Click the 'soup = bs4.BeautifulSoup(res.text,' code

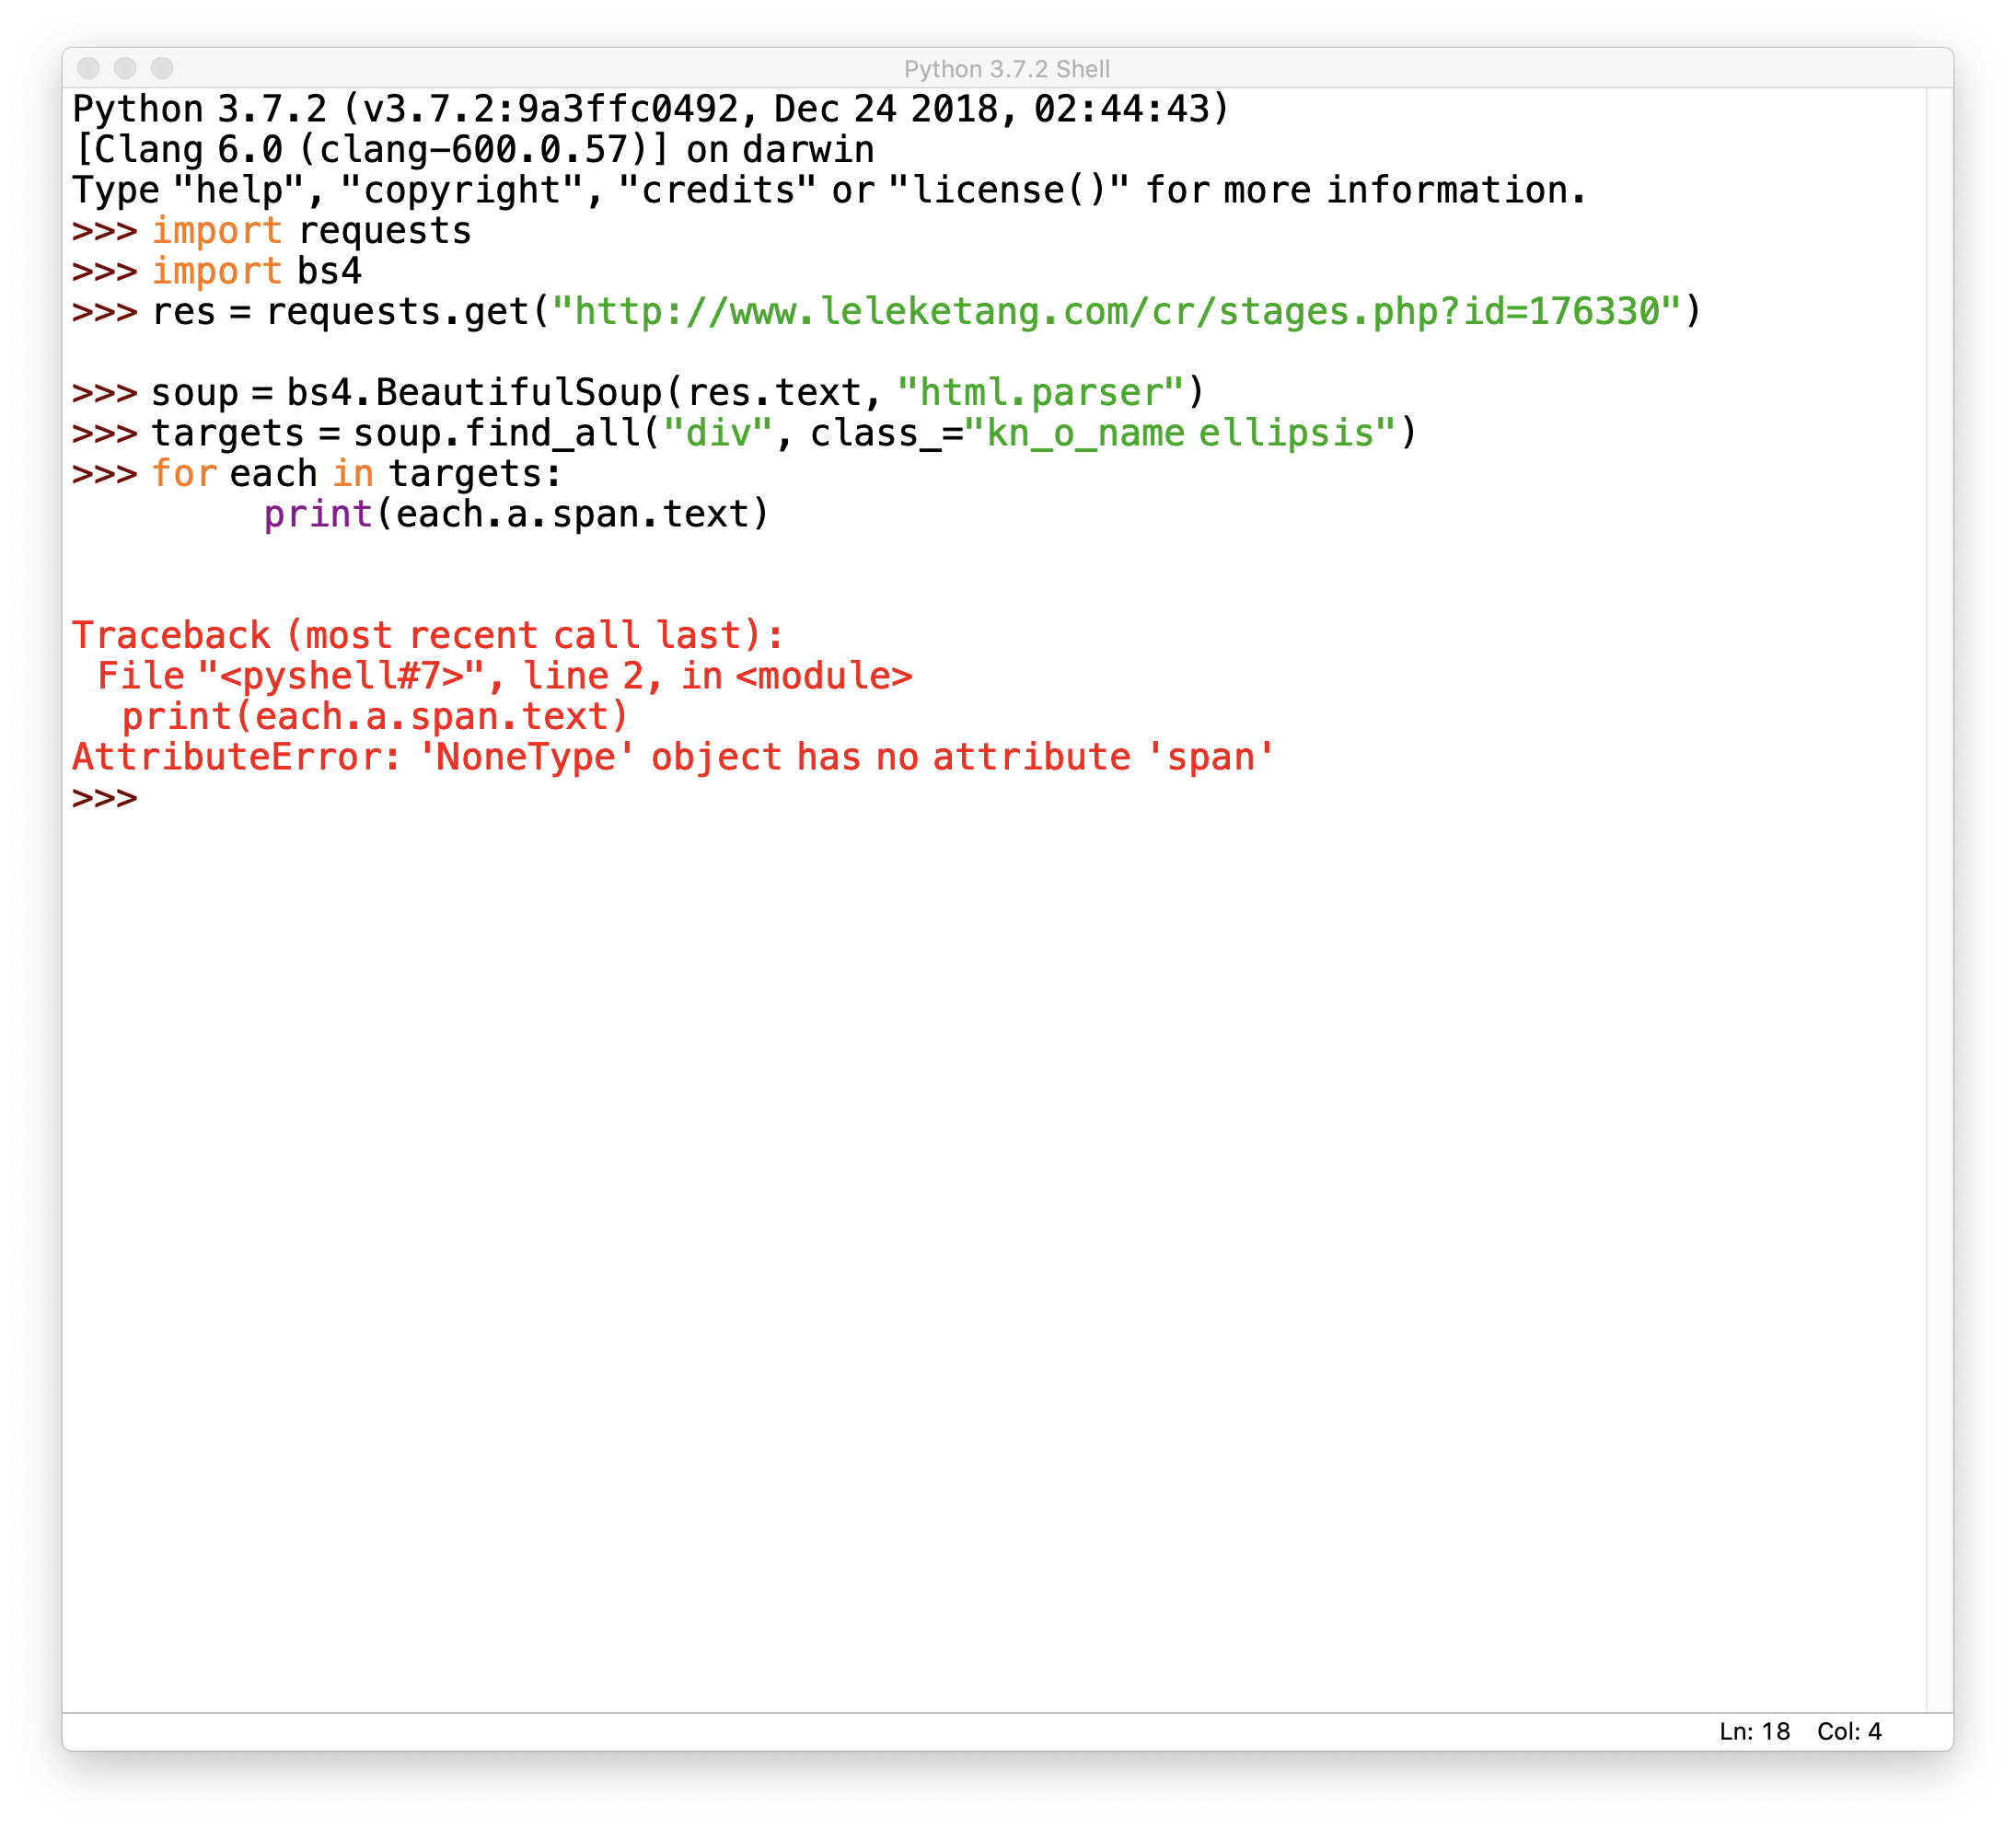tap(516, 393)
